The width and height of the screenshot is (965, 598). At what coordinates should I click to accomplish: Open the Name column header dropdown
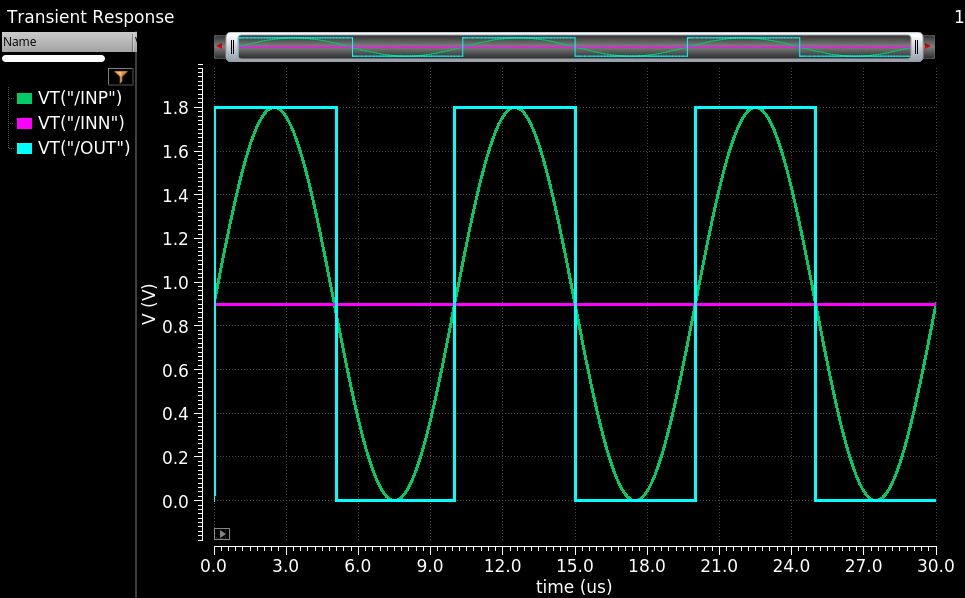point(135,43)
